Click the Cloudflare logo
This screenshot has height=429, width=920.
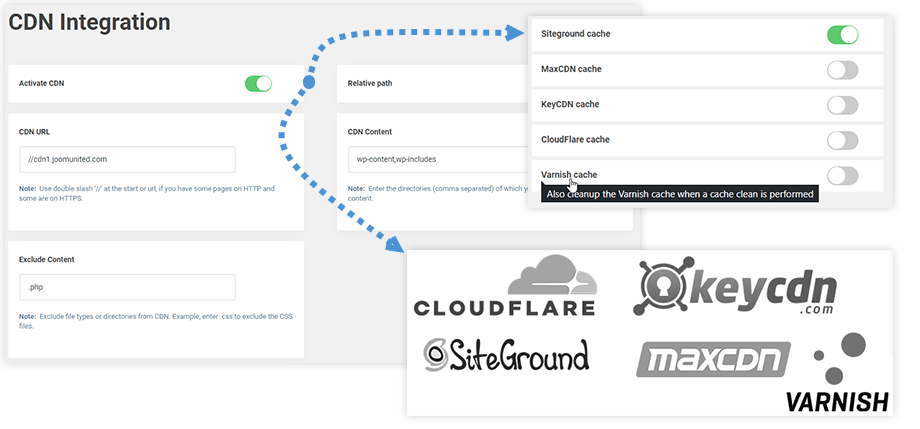tap(505, 286)
